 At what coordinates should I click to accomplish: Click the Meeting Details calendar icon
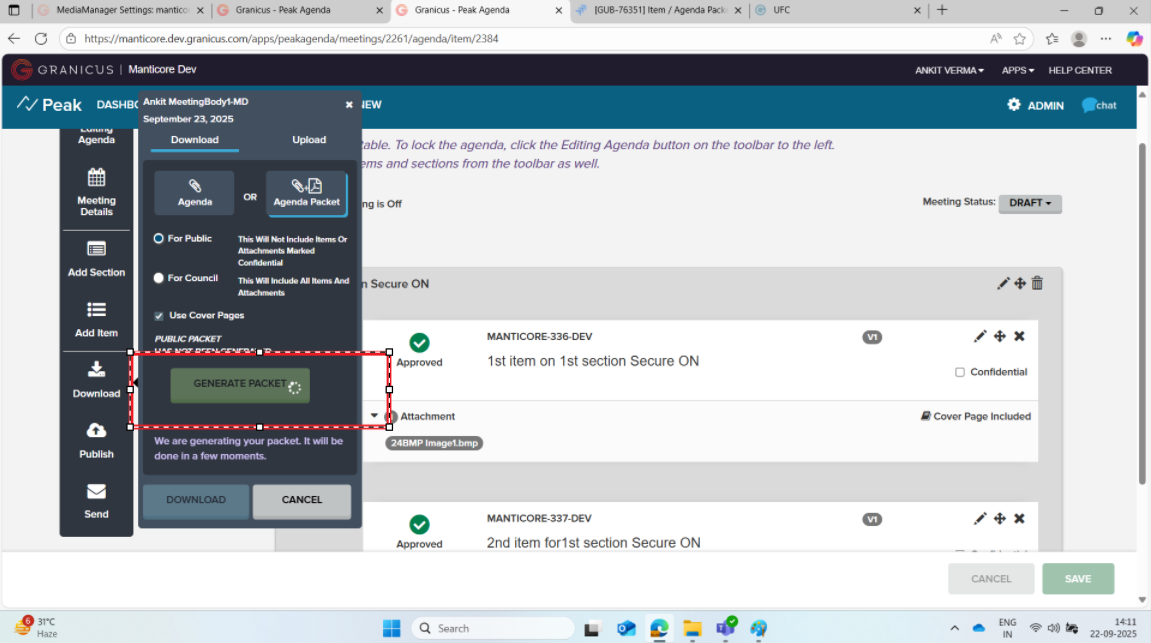click(x=96, y=178)
